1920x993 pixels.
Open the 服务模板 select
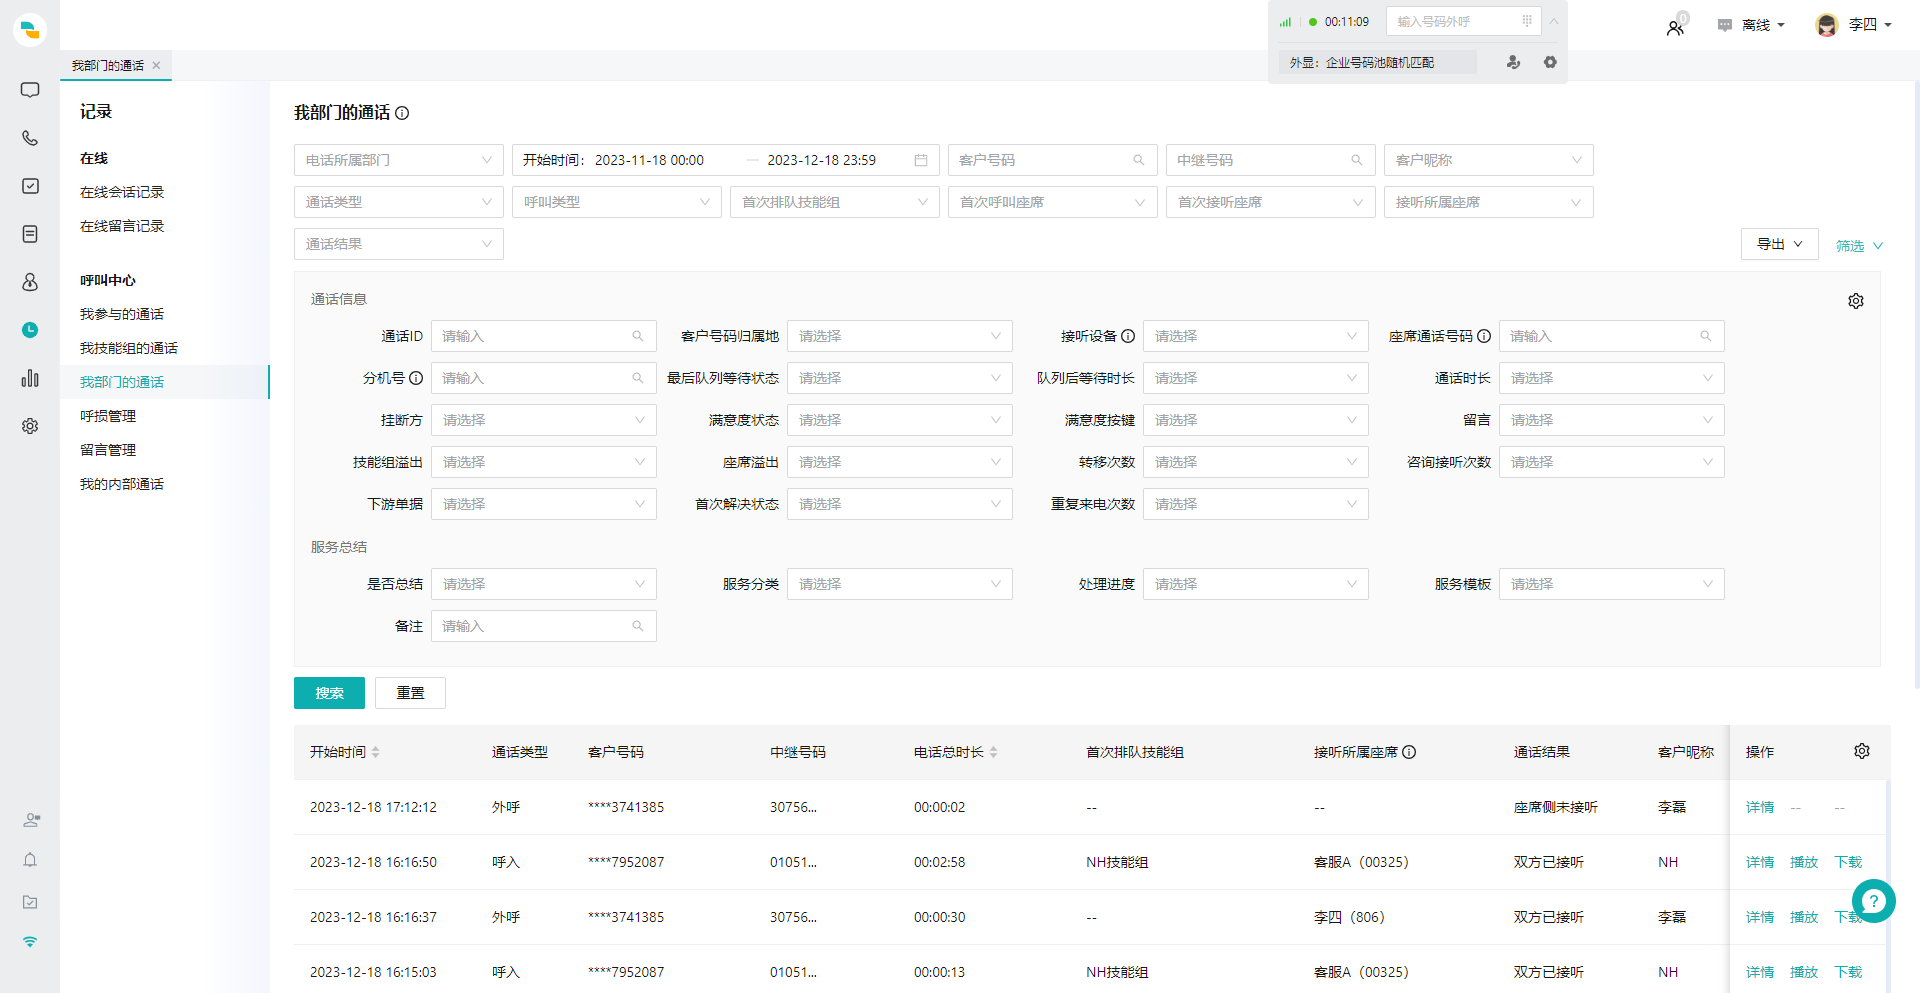point(1612,584)
